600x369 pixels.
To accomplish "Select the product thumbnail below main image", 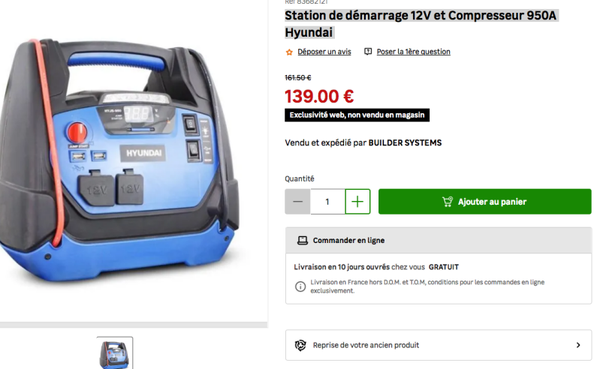I will click(x=115, y=353).
